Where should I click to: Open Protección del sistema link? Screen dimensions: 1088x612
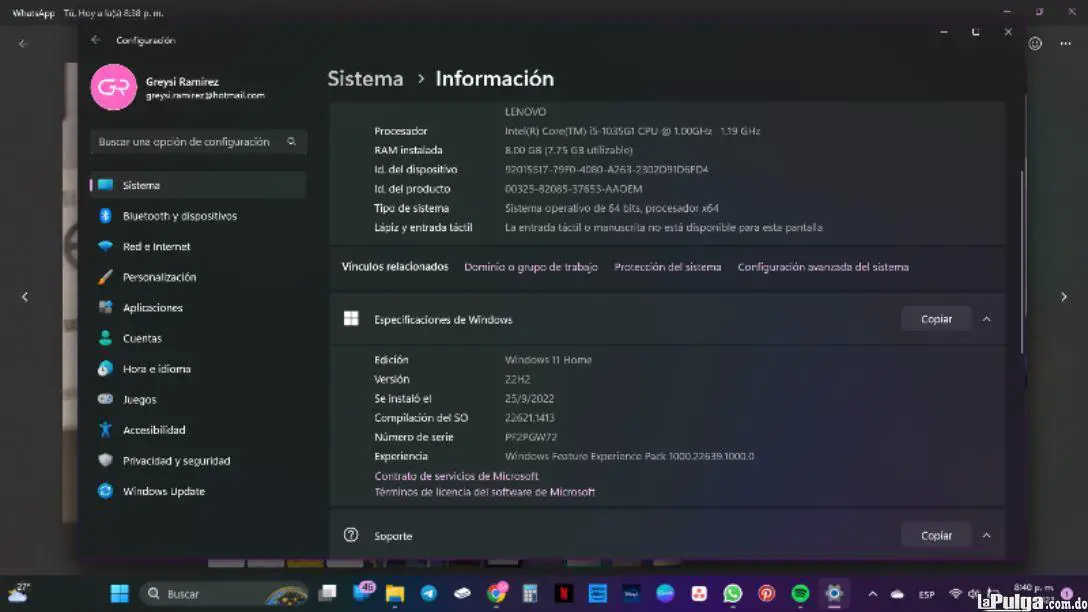[x=668, y=267]
